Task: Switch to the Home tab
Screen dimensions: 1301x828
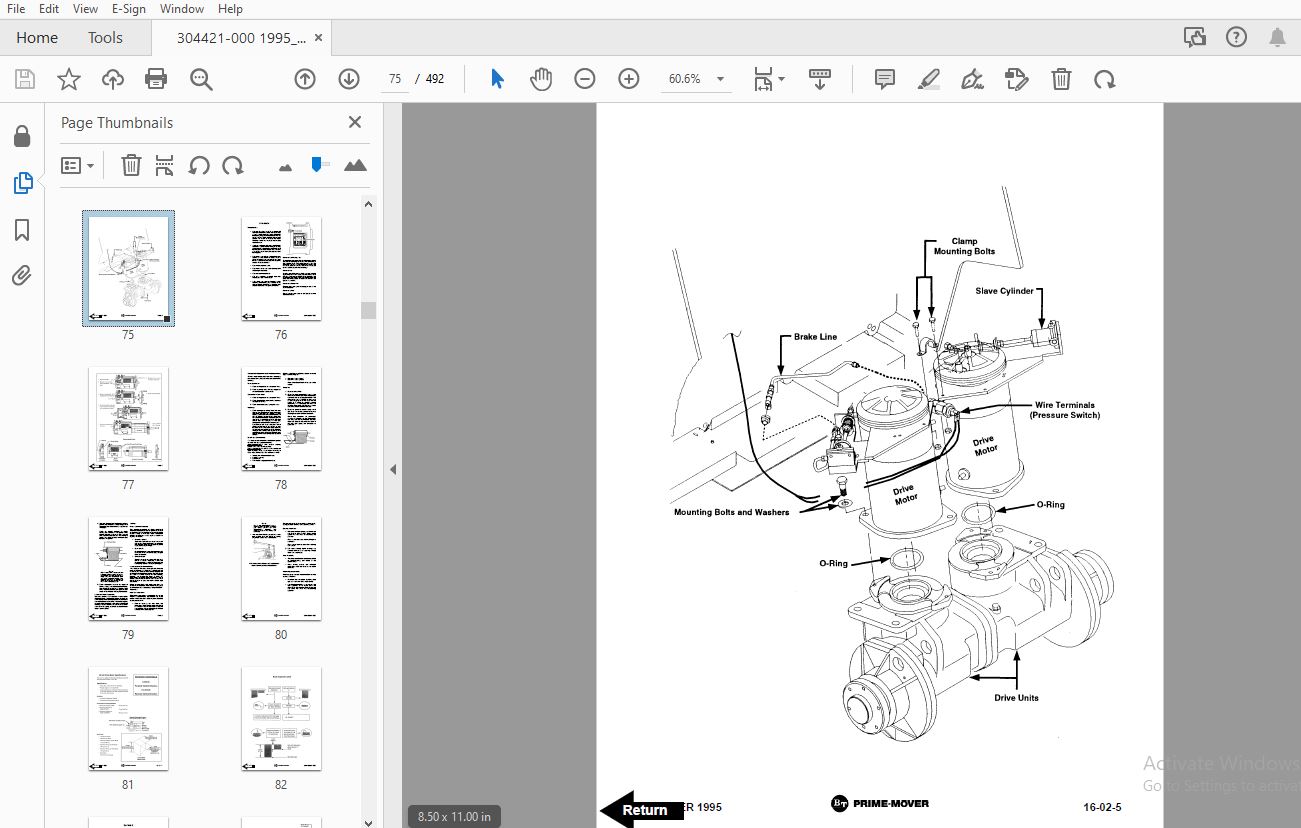Action: [x=37, y=38]
